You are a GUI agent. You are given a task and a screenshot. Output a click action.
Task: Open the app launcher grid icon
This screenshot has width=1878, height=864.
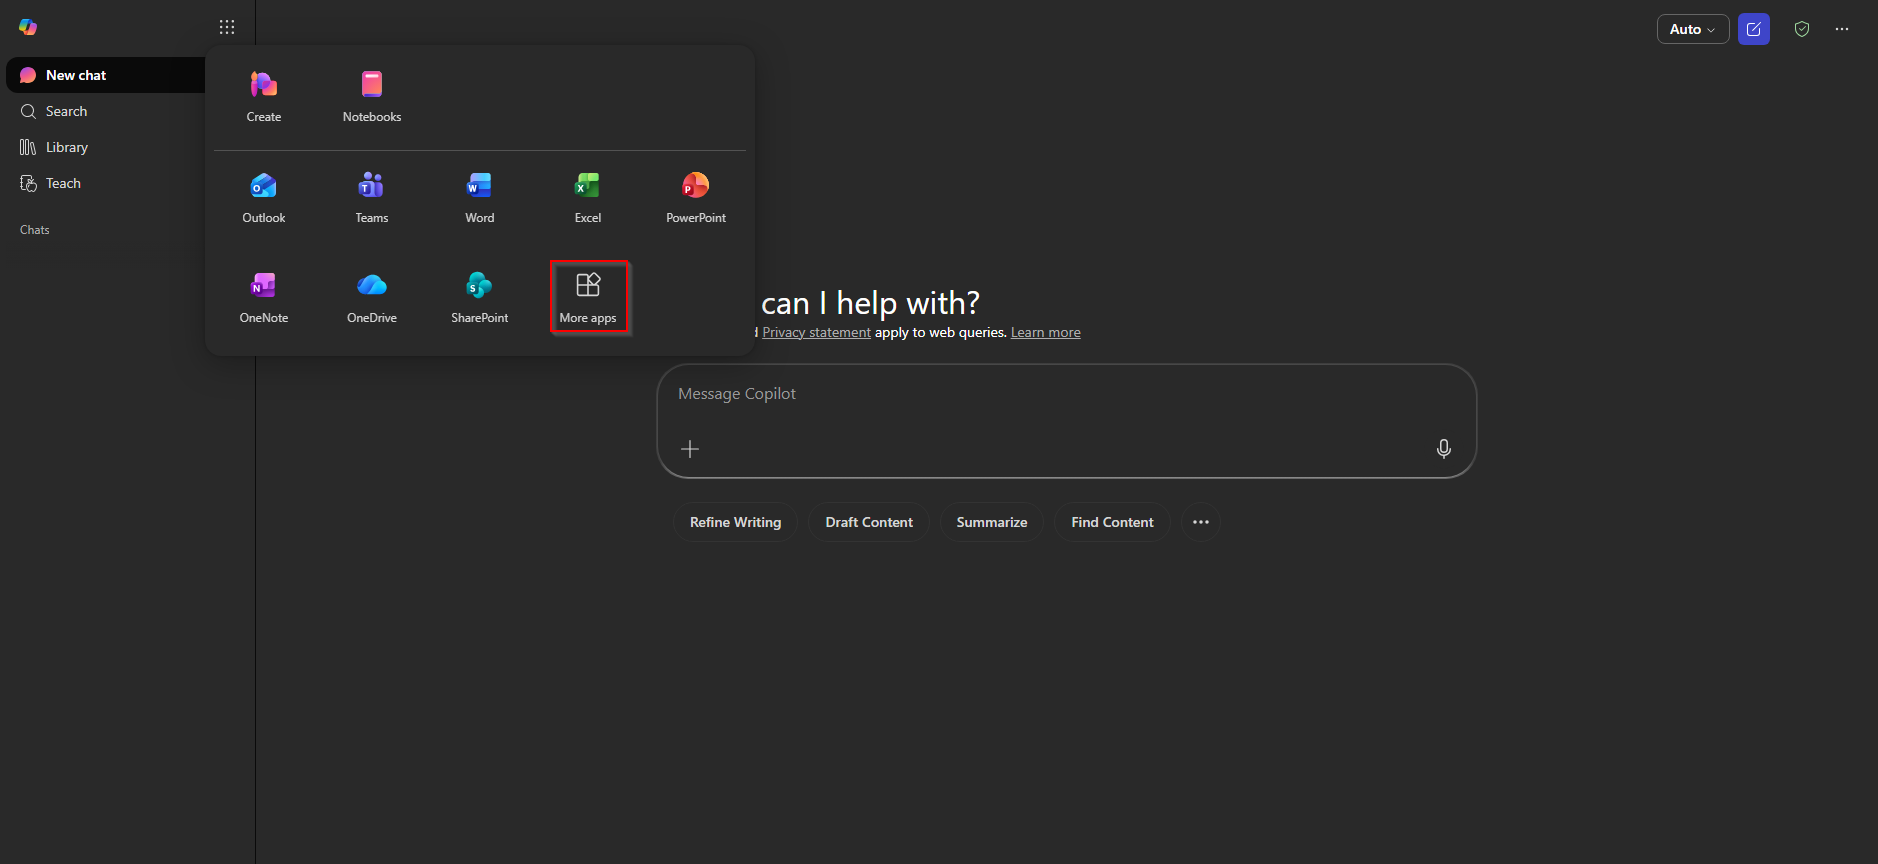coord(227,27)
